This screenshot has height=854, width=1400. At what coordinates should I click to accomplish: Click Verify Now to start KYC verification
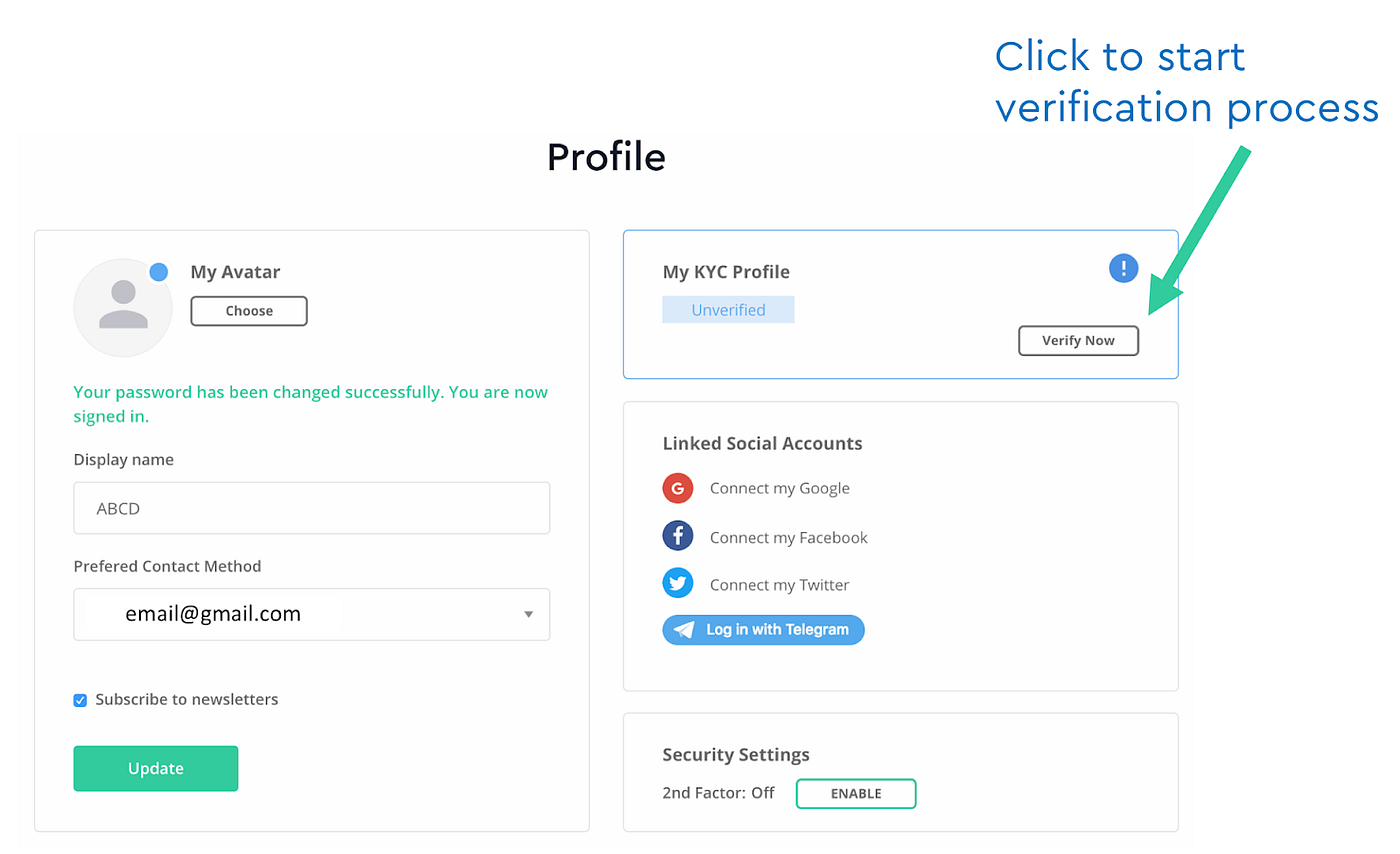coord(1078,340)
